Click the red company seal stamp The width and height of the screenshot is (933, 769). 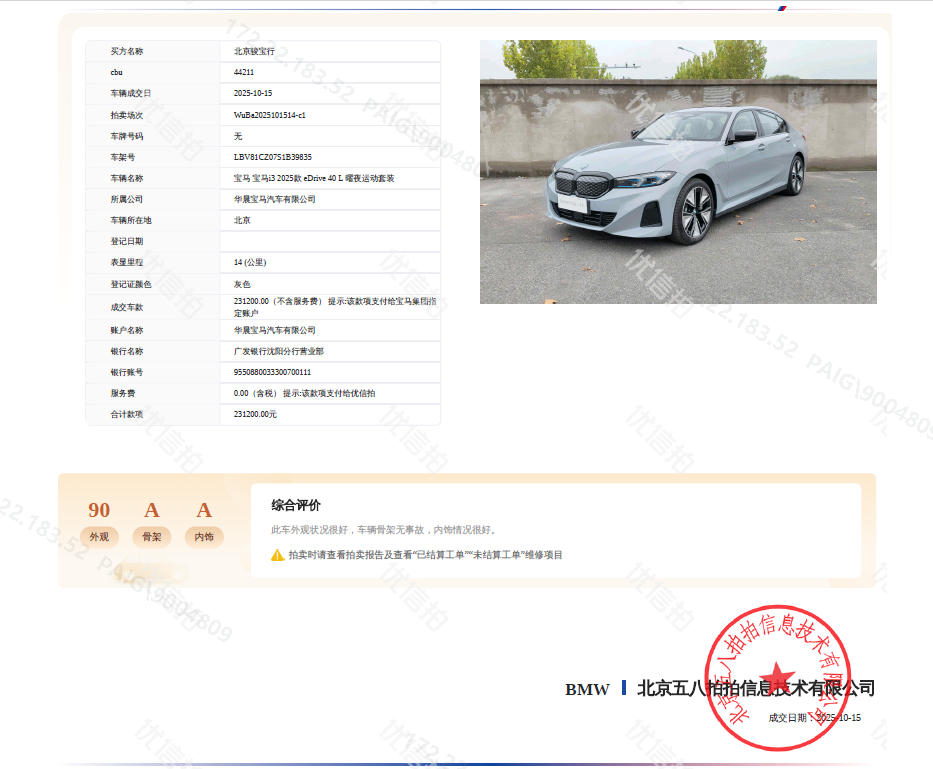[778, 677]
